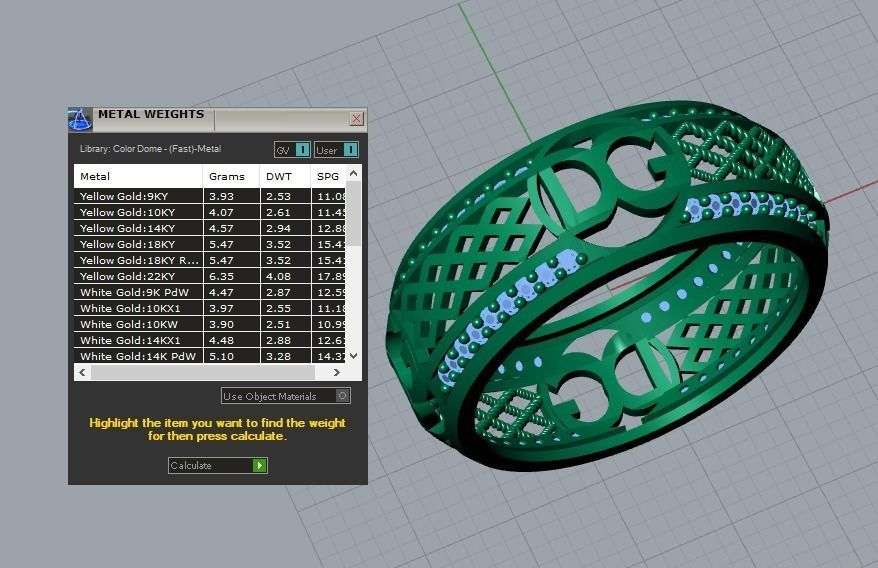Click the table's horizontal scrollbar thumb
Viewport: 878px width, 568px height.
pyautogui.click(x=203, y=373)
